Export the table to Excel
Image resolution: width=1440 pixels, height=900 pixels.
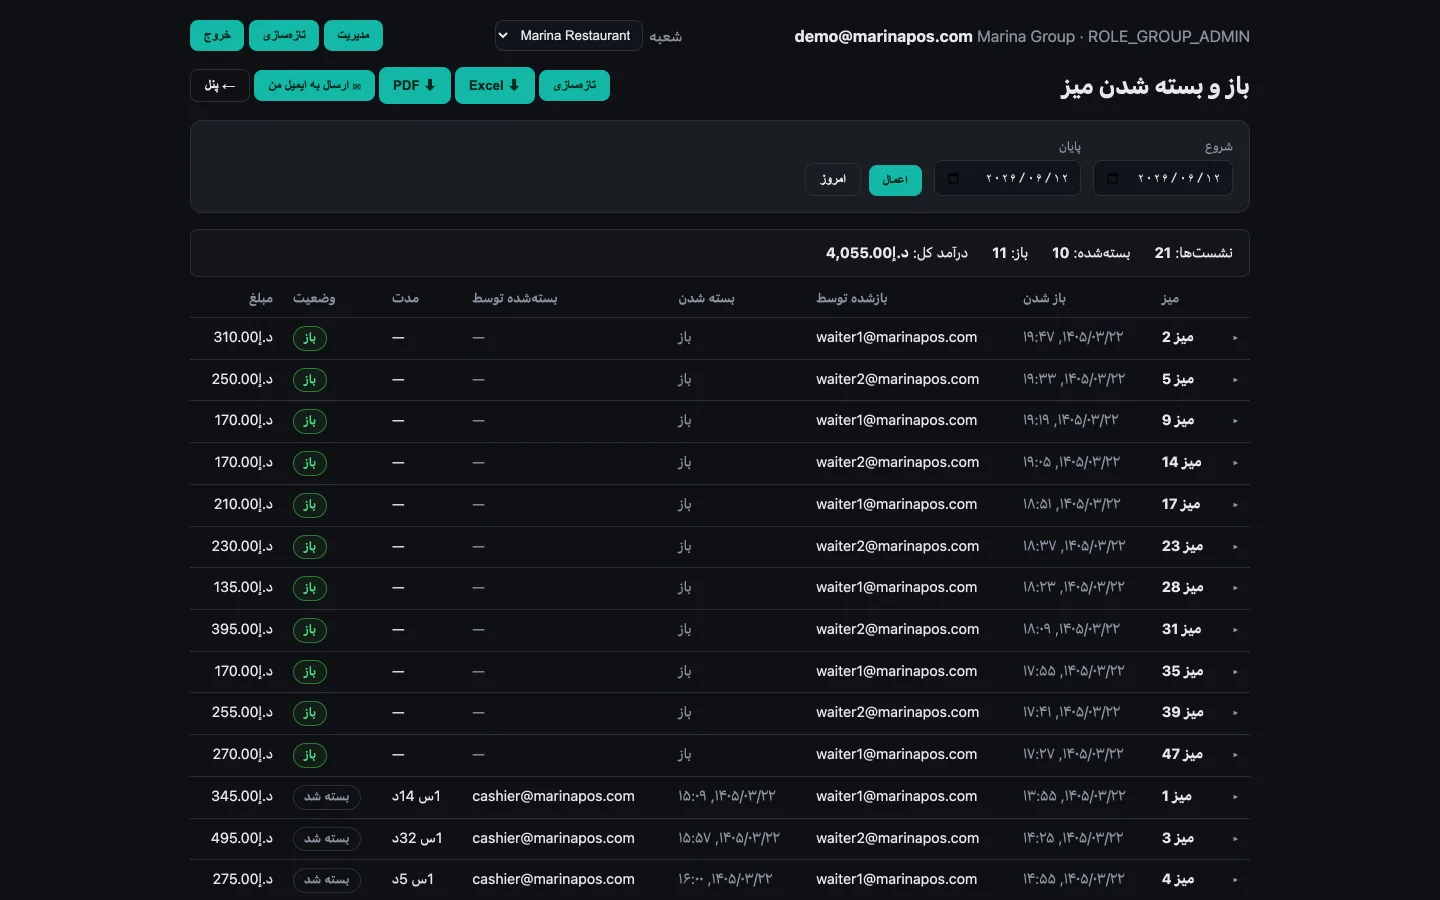[494, 85]
